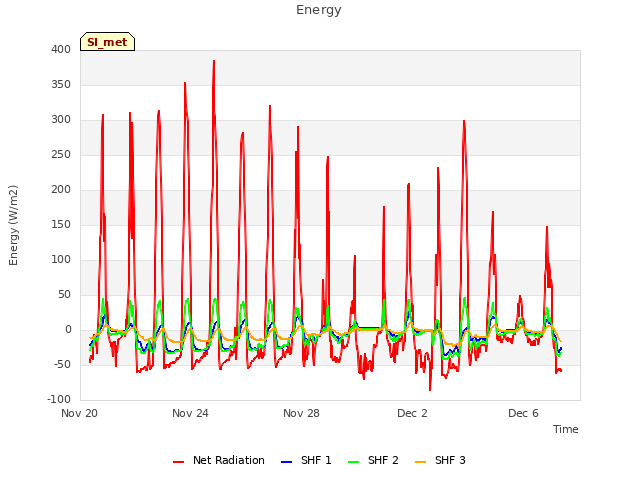Toggle the Net Radiation legend entry
This screenshot has height=480, width=640.
point(219,460)
